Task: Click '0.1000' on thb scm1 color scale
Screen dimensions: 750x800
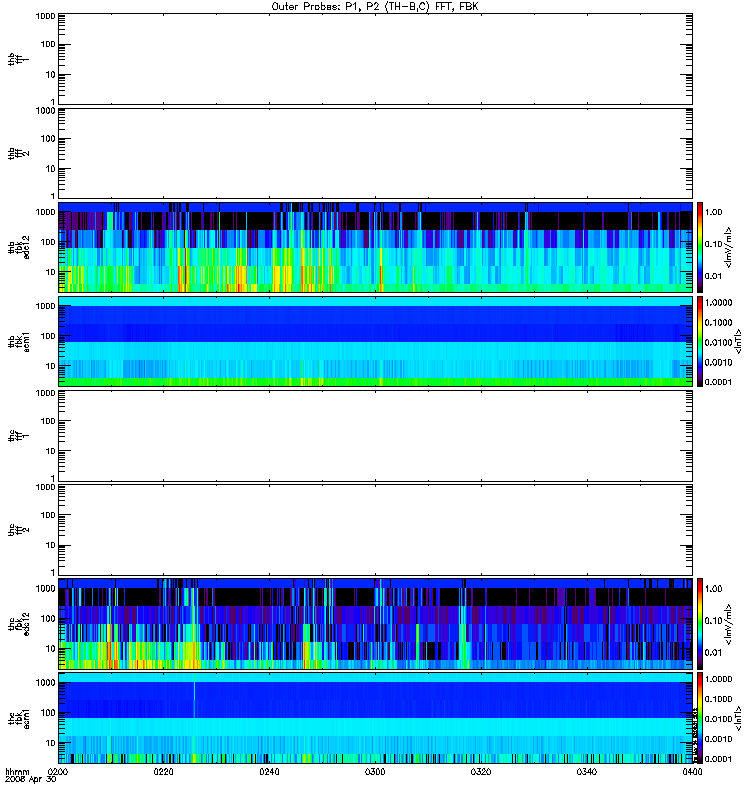Action: point(718,322)
